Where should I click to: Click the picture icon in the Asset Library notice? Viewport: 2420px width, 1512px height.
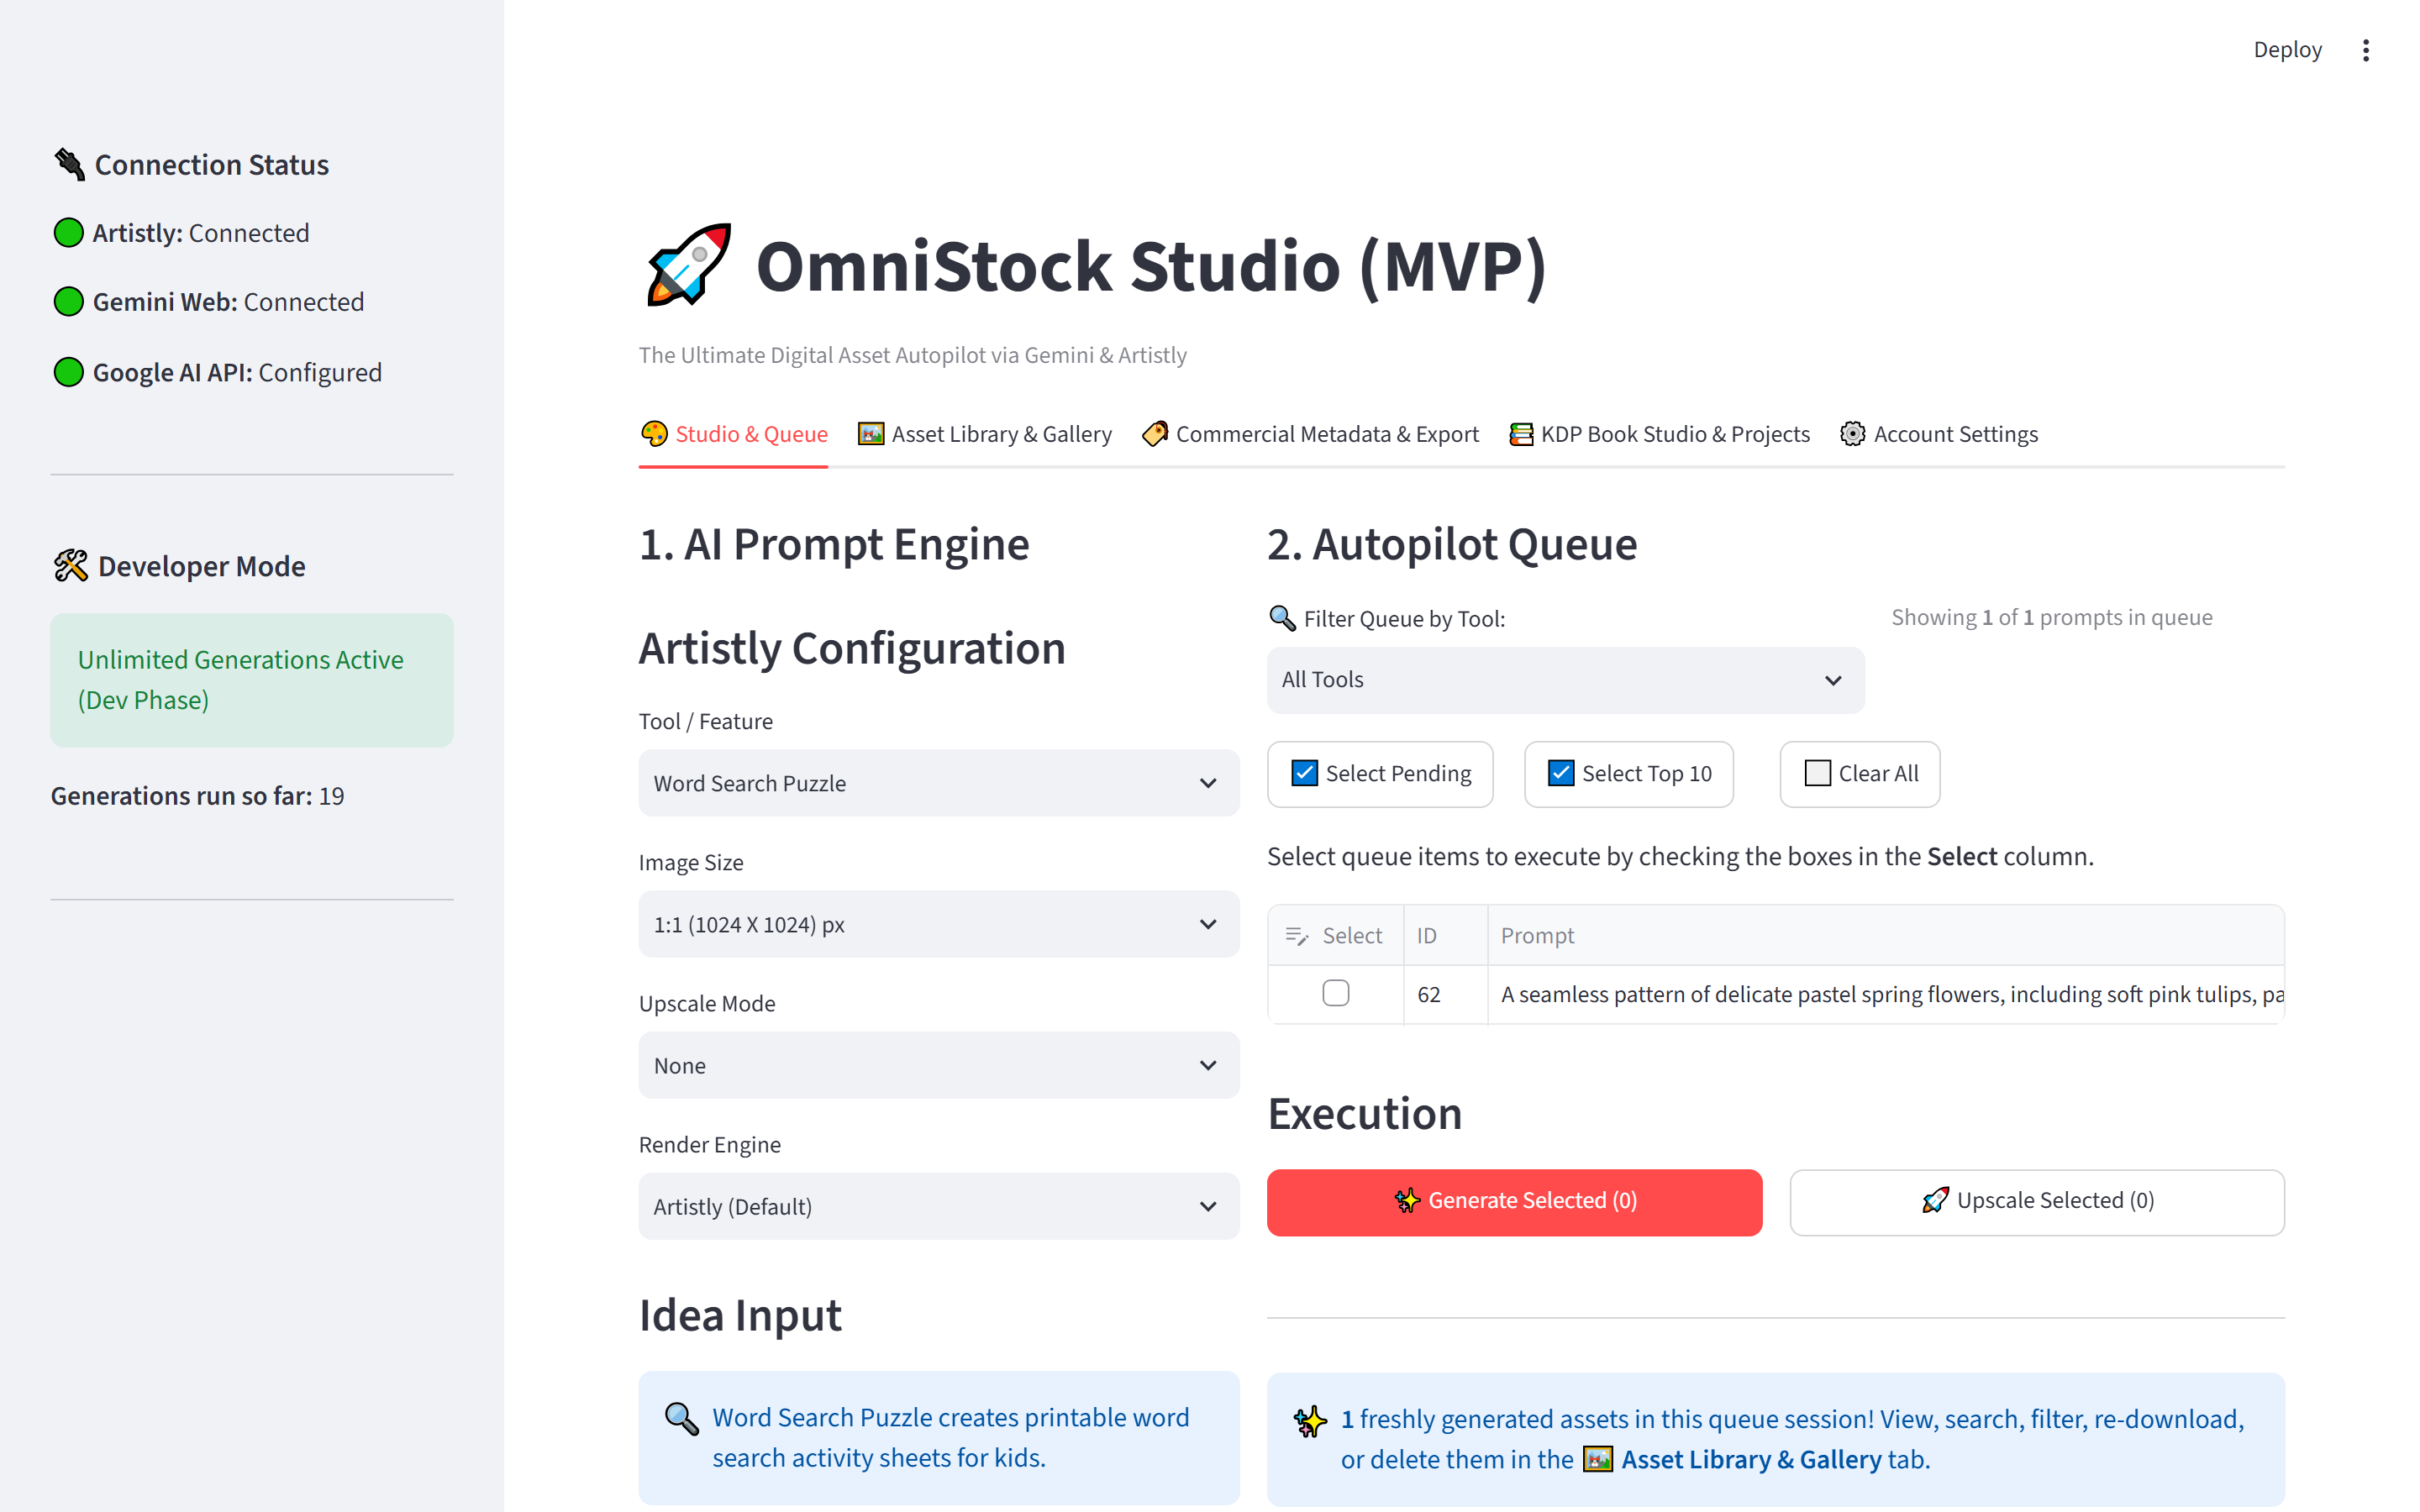[x=1598, y=1459]
